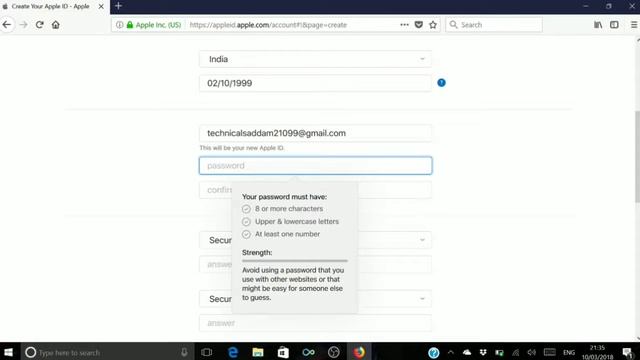Image resolution: width=640 pixels, height=360 pixels.
Task: Open the Windows Start menu
Action: 8,352
